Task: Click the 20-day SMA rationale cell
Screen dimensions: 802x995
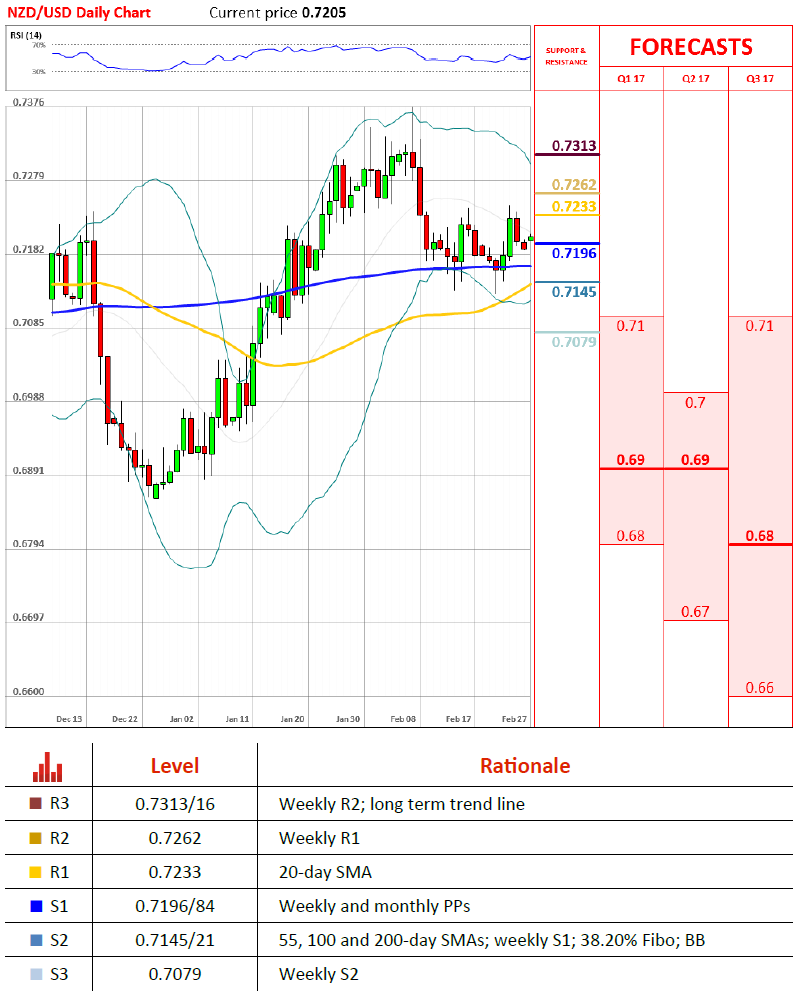Action: click(325, 872)
